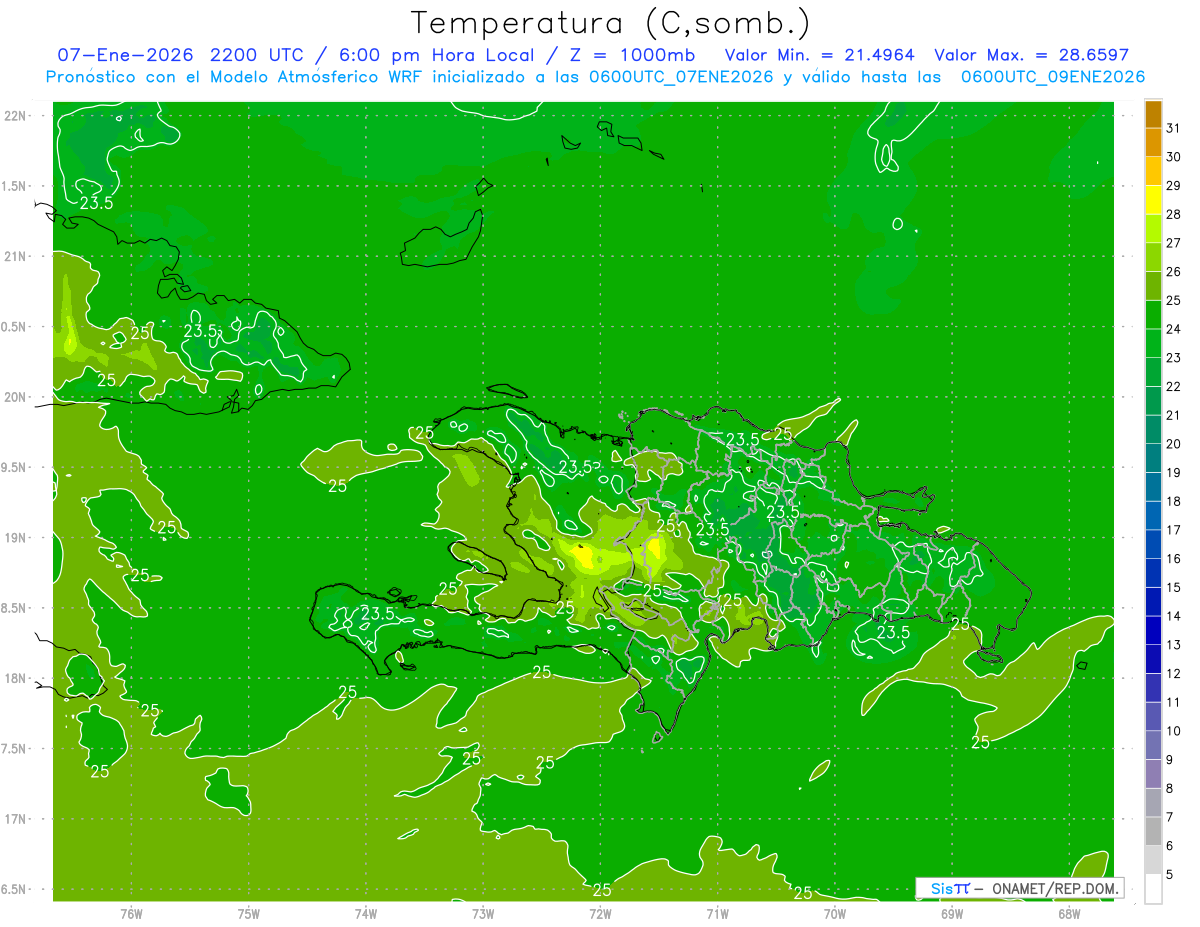Click the '72W' longitude axis label
1200x927 pixels.
[600, 913]
